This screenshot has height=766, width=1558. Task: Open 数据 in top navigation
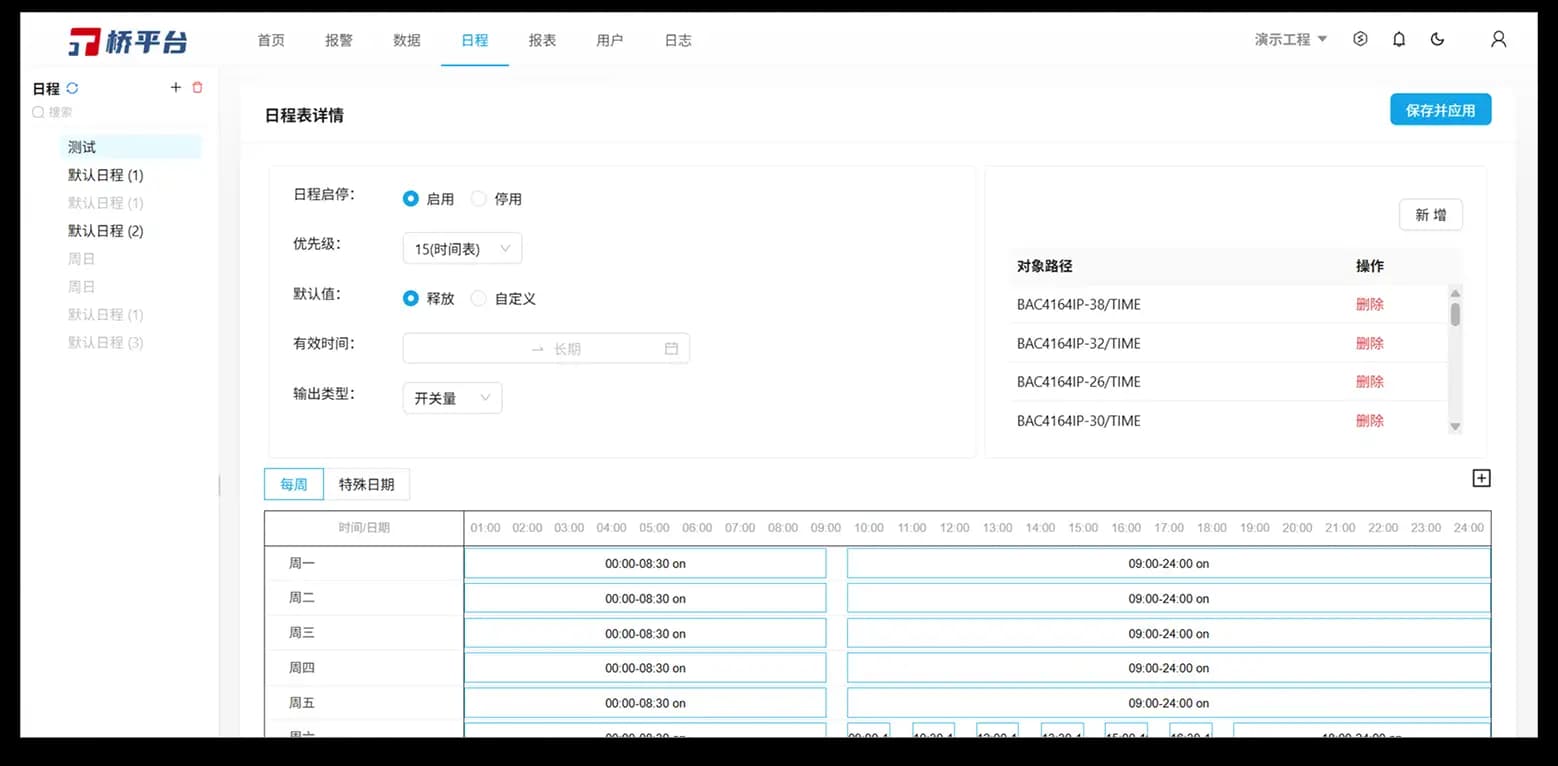(x=407, y=40)
